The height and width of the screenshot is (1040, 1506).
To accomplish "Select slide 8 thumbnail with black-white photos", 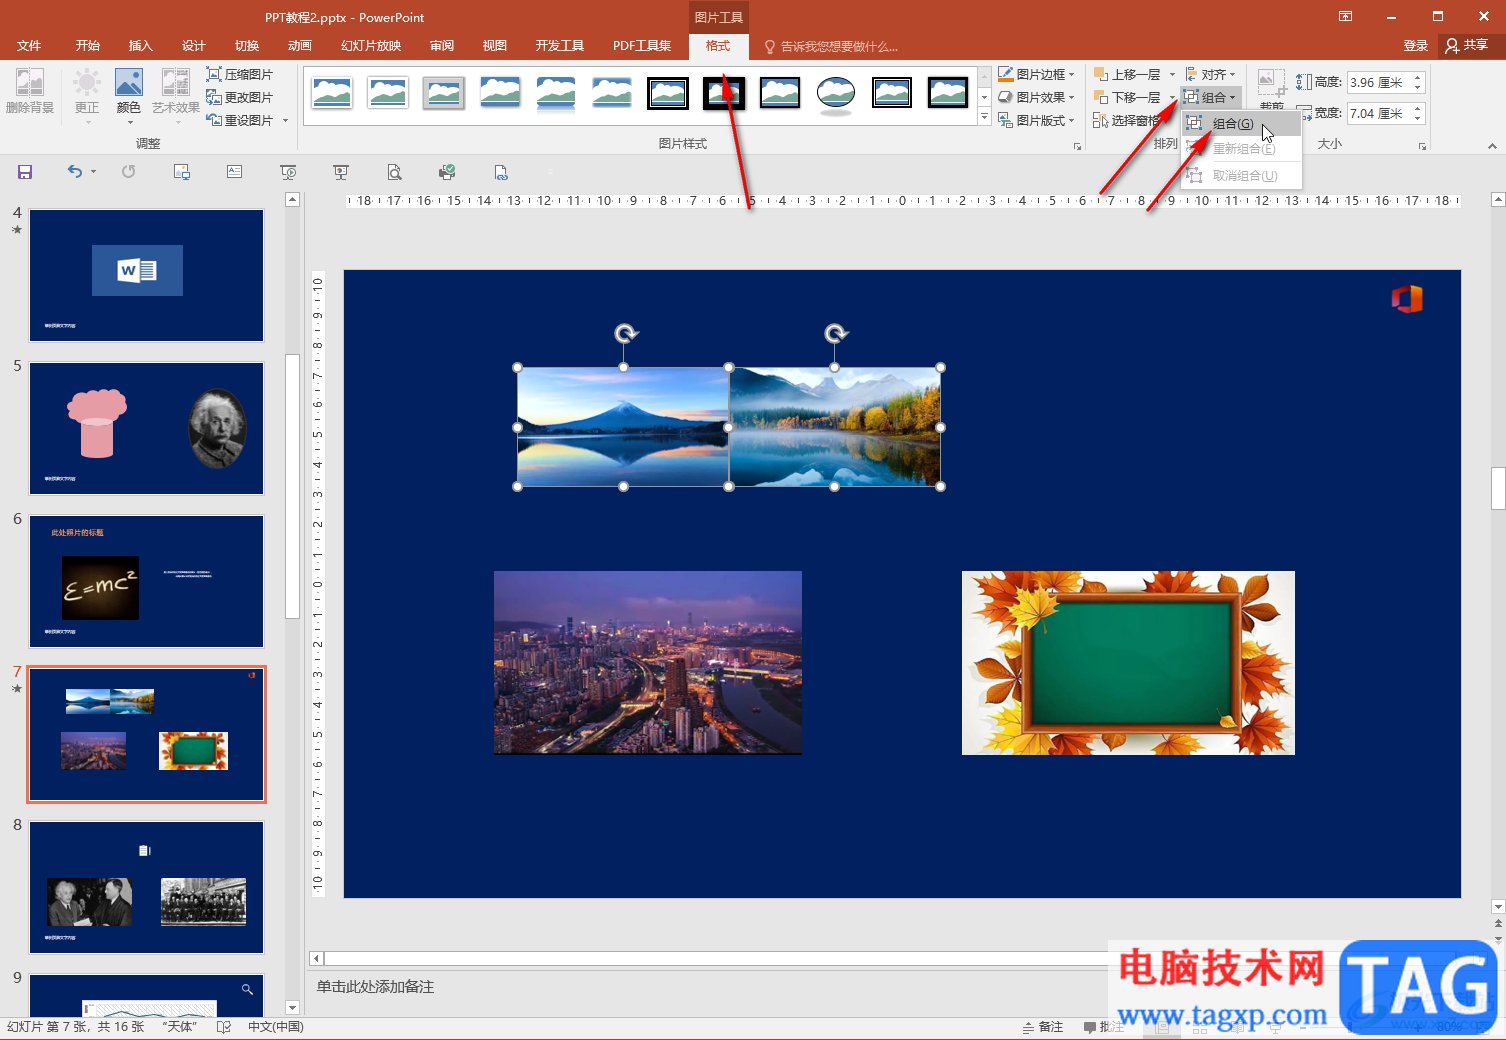I will [146, 888].
